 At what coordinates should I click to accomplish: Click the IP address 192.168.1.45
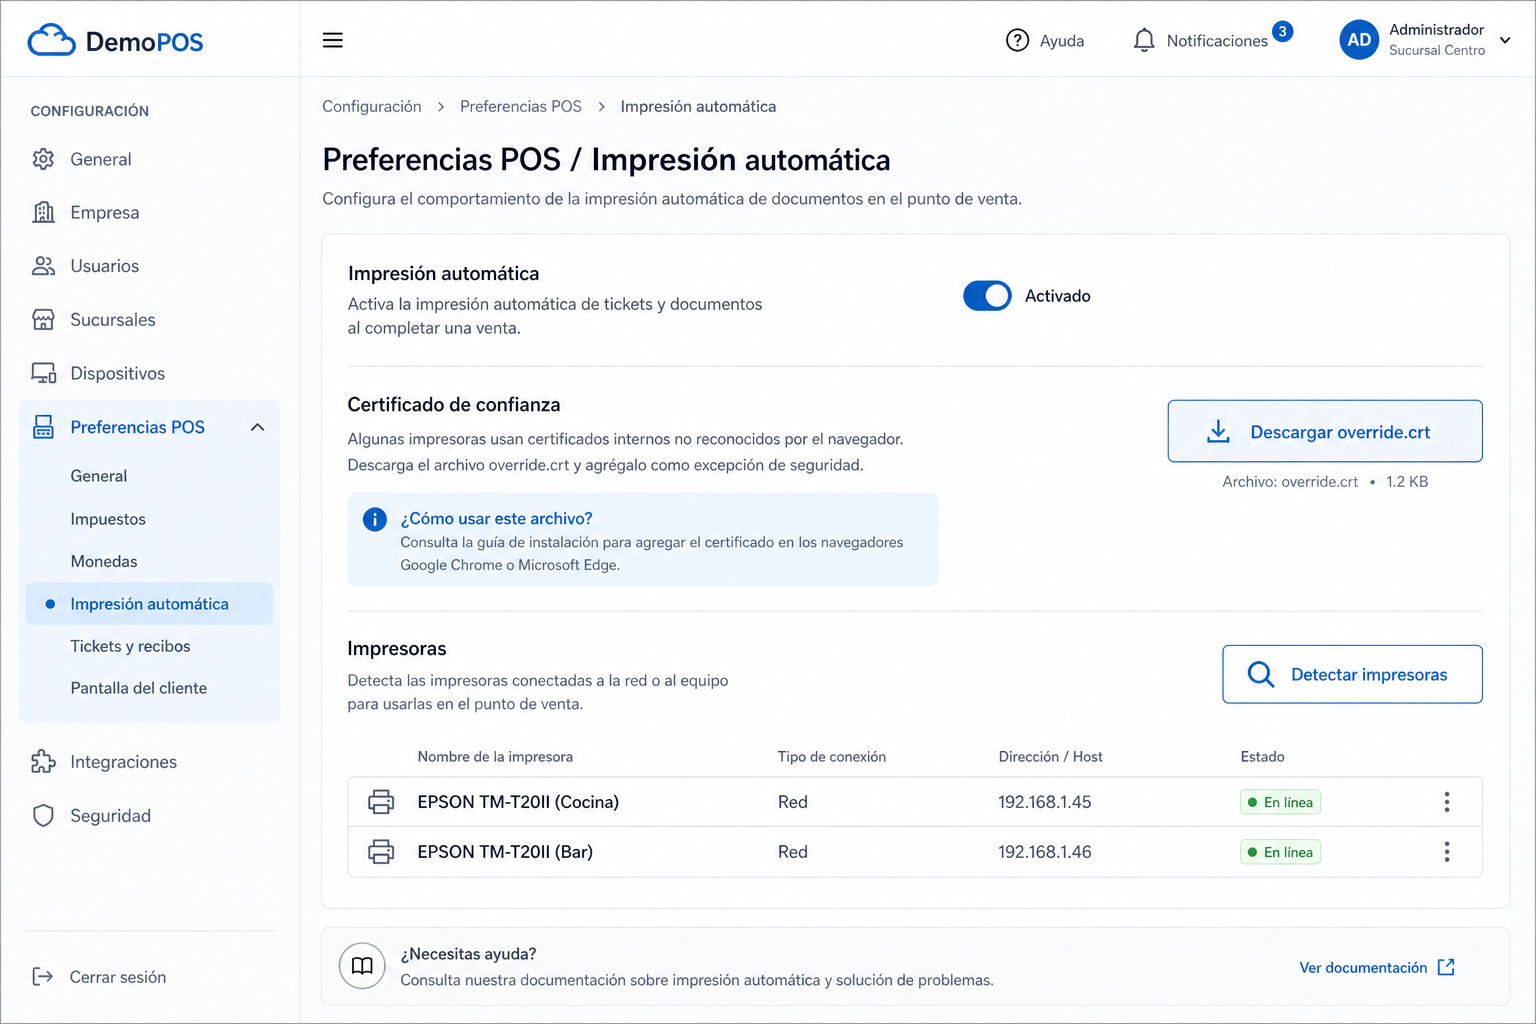click(1045, 802)
